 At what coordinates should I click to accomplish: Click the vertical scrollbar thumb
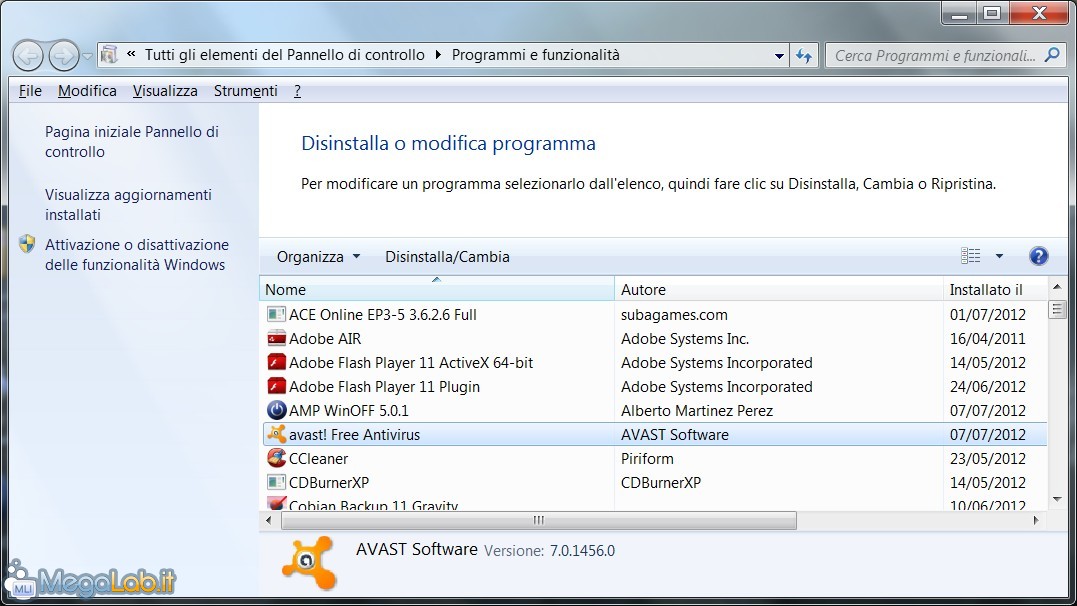(1057, 309)
